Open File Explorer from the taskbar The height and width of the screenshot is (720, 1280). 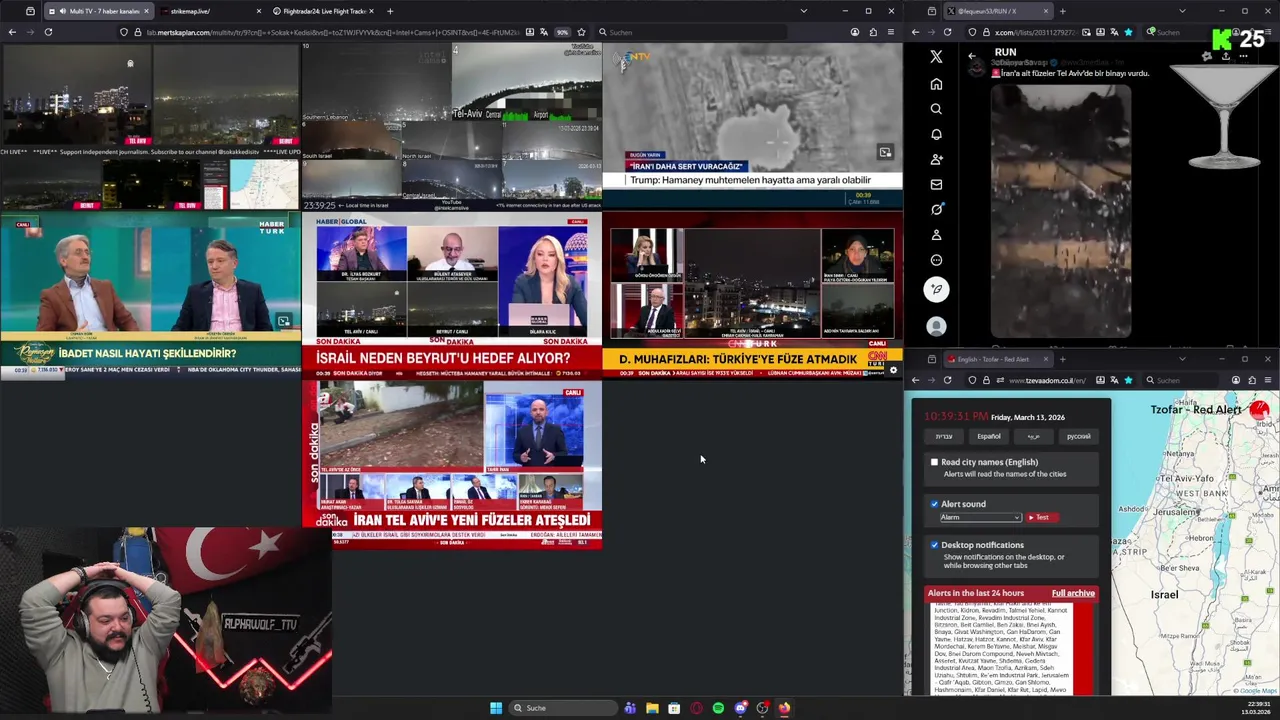coord(652,708)
